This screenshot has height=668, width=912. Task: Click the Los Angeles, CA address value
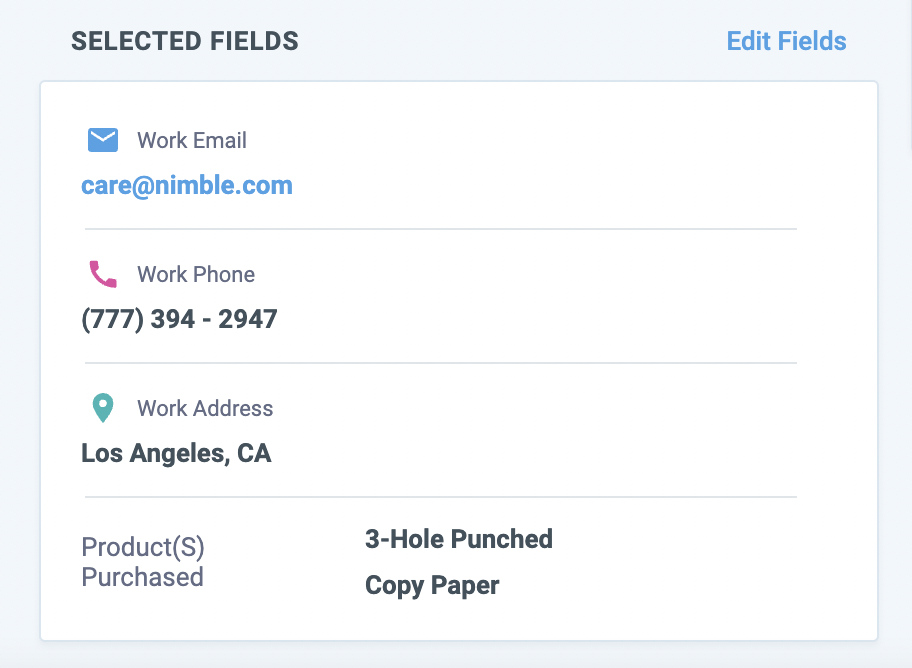pyautogui.click(x=176, y=453)
